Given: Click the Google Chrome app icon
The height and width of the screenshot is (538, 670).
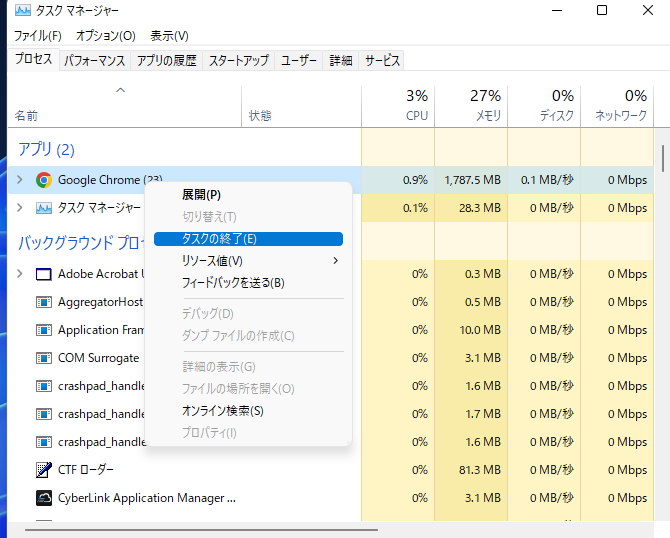Looking at the screenshot, I should coord(44,180).
